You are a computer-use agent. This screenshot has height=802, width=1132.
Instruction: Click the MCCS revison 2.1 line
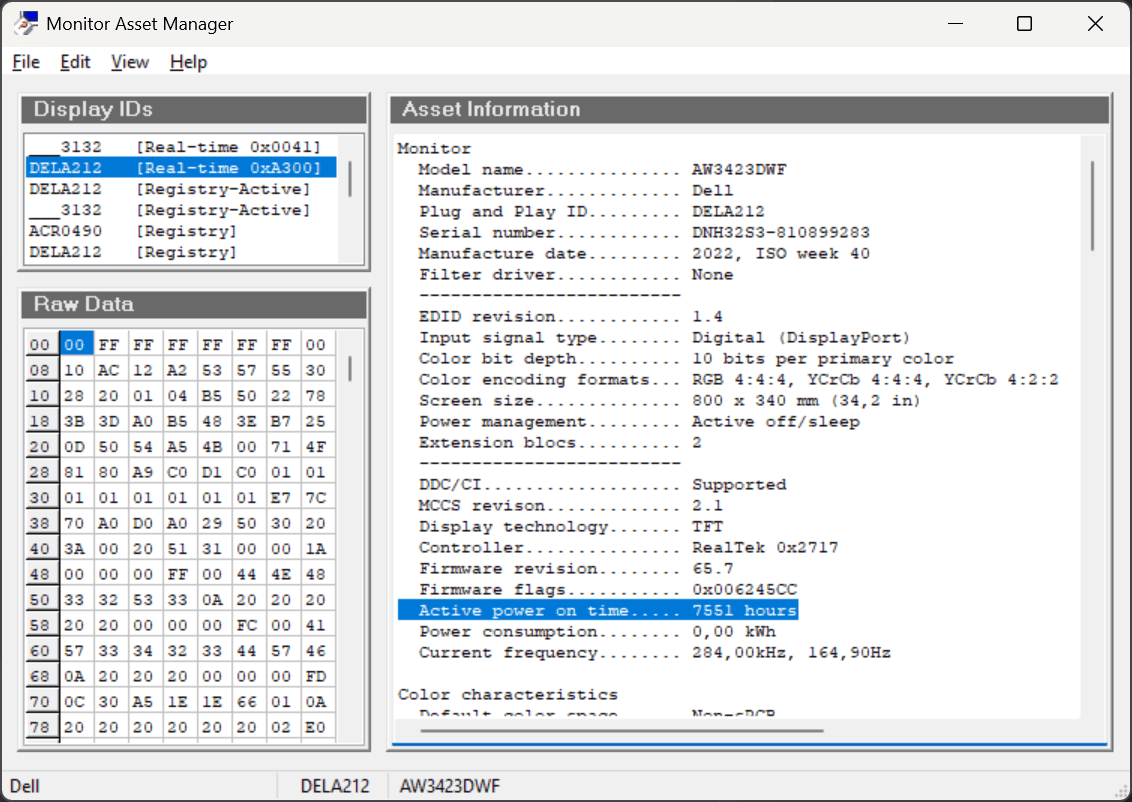click(570, 505)
